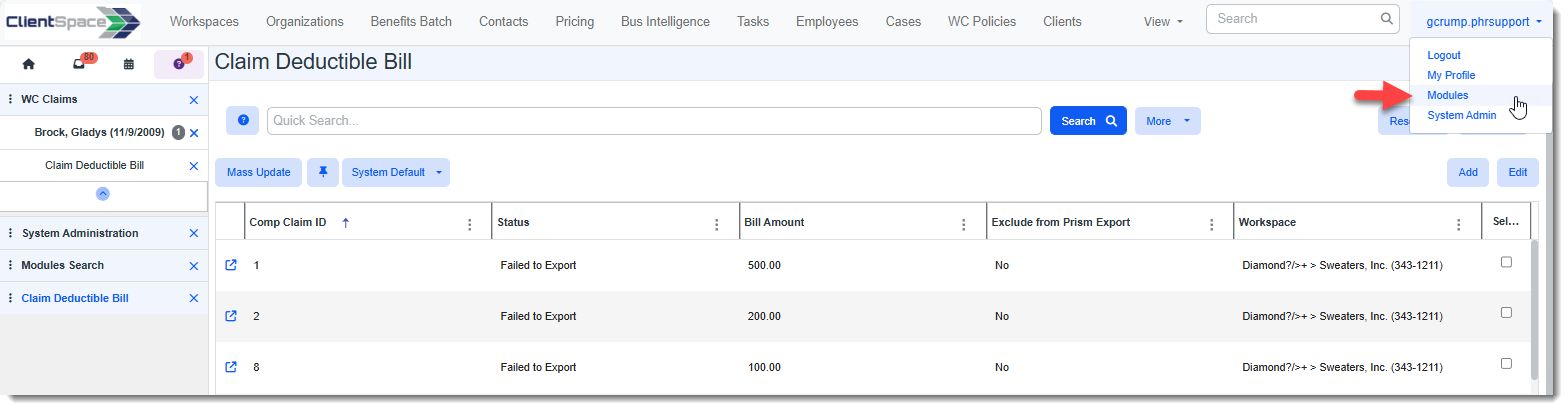Screen dimensions: 1568x410
Task: Click the home icon in sidebar
Action: point(28,64)
